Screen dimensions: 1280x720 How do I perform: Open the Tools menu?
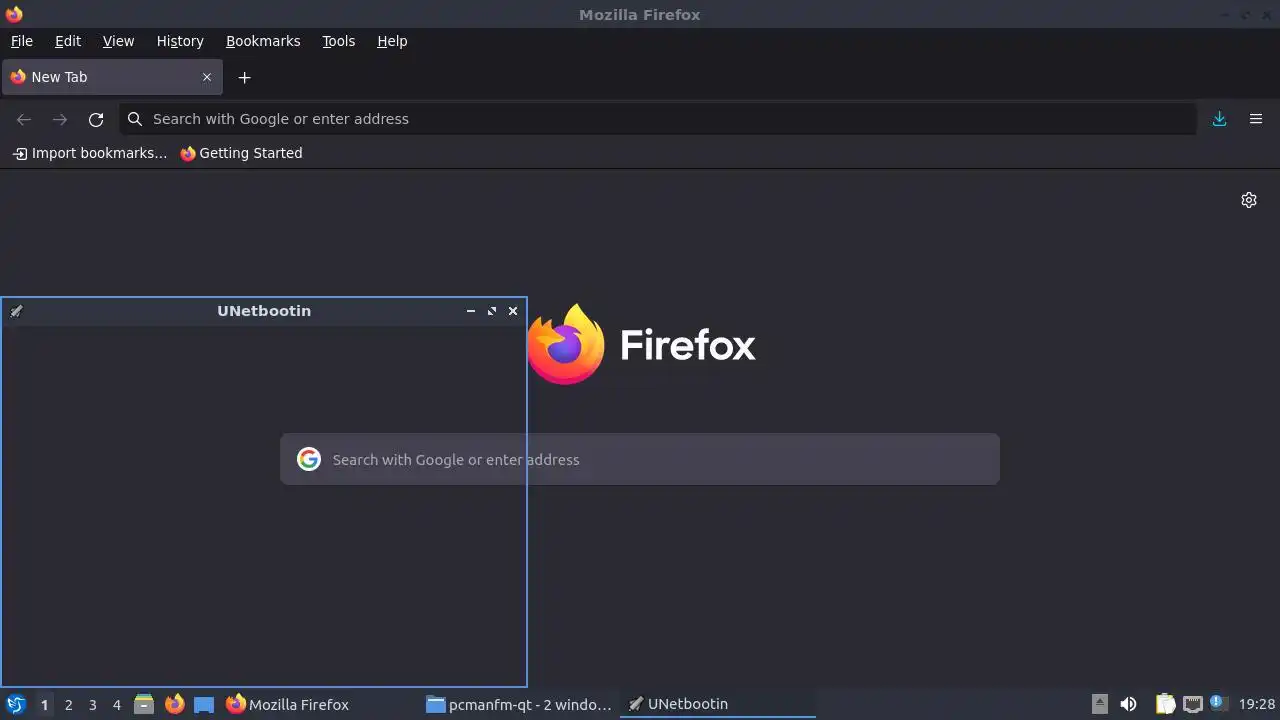[339, 41]
